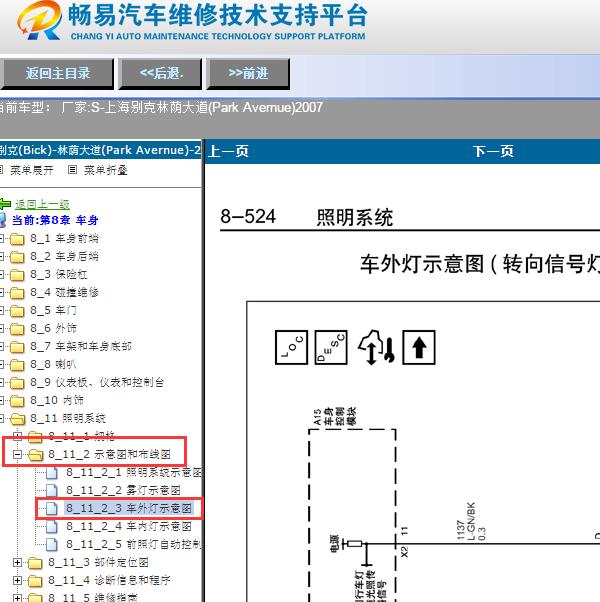Click the folder icon for 8_11_4 诊断信息和程序
Image resolution: width=600 pixels, height=602 pixels.
point(35,581)
